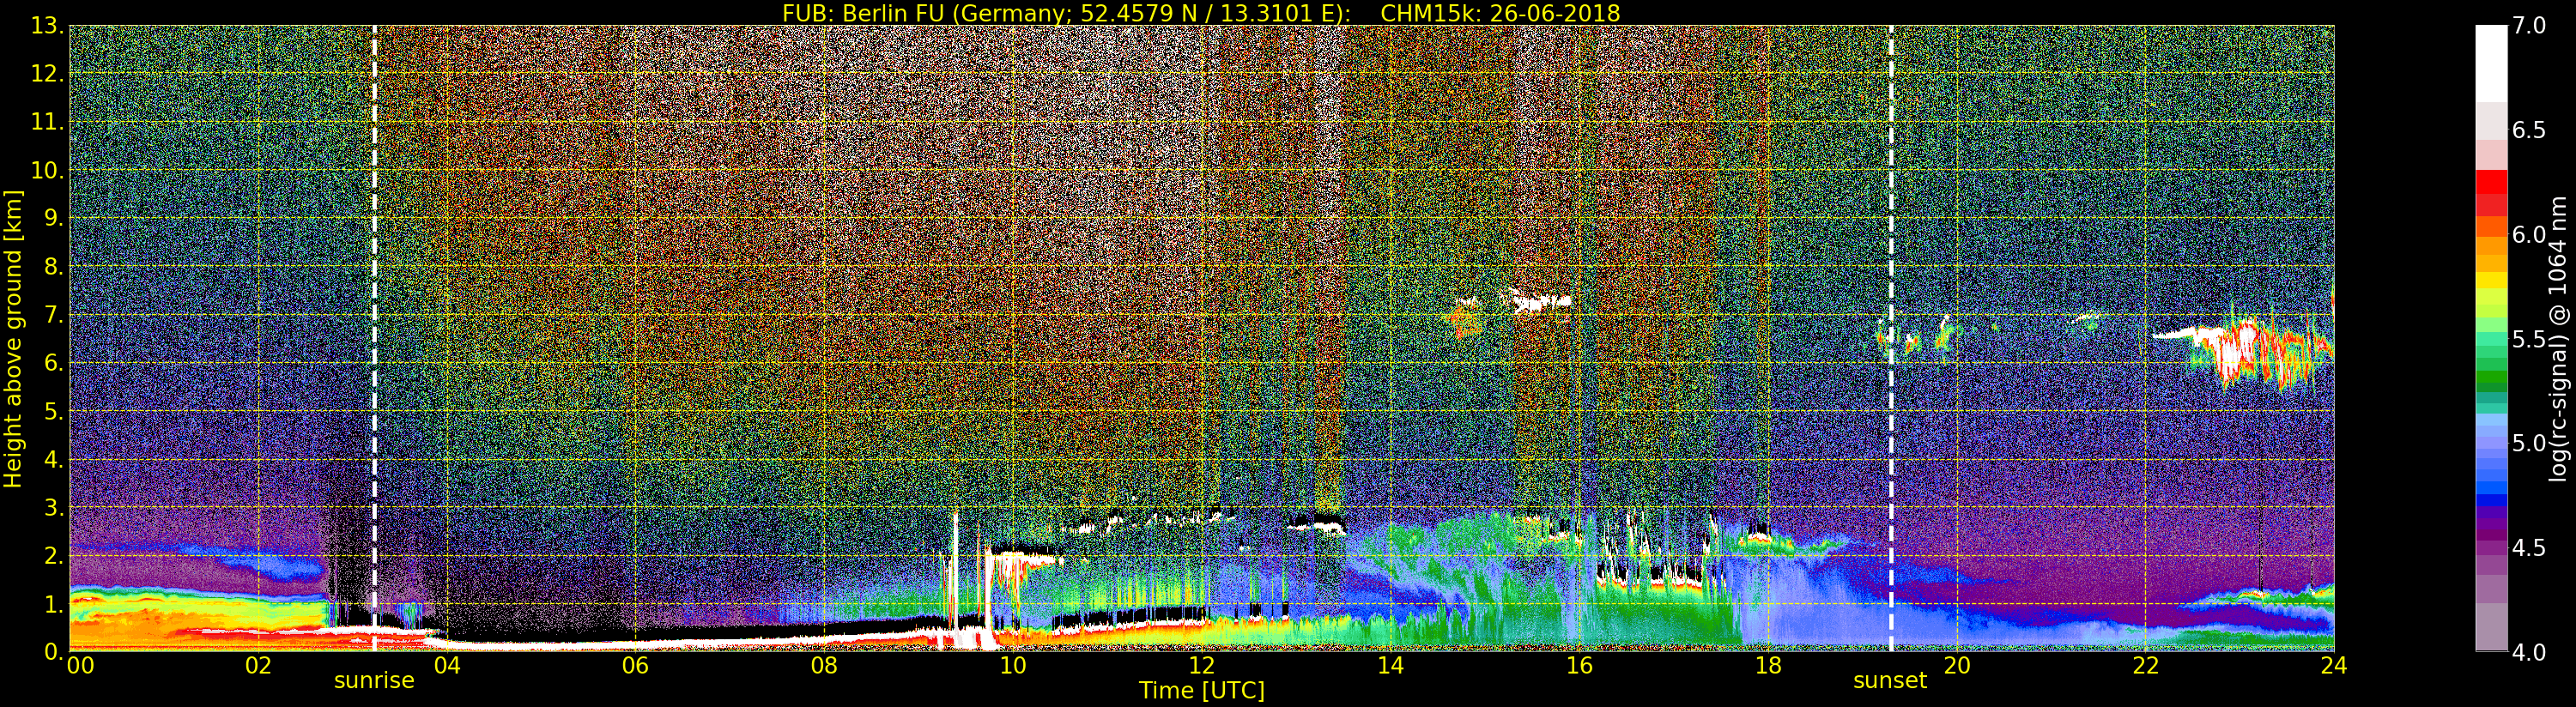
Task: Click the '11.' height axis tick label
Action: [48, 122]
